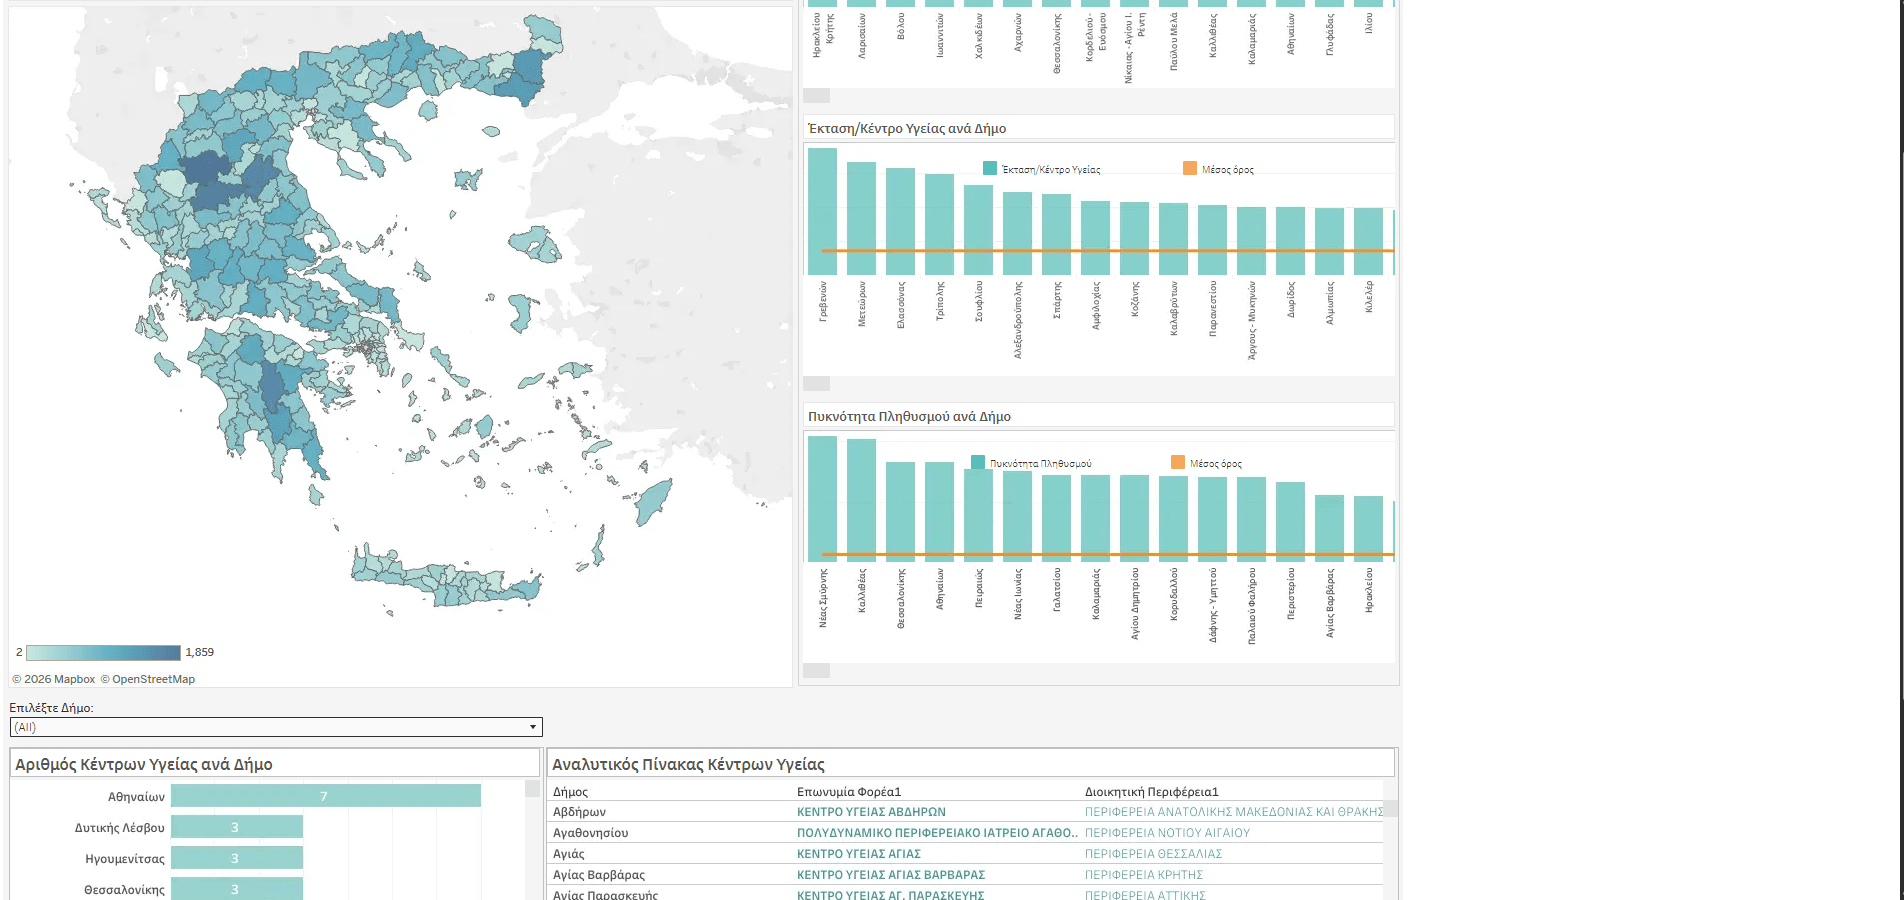The height and width of the screenshot is (900, 1904).
Task: Click the Δωρίδος axis label
Action: coord(1291,299)
